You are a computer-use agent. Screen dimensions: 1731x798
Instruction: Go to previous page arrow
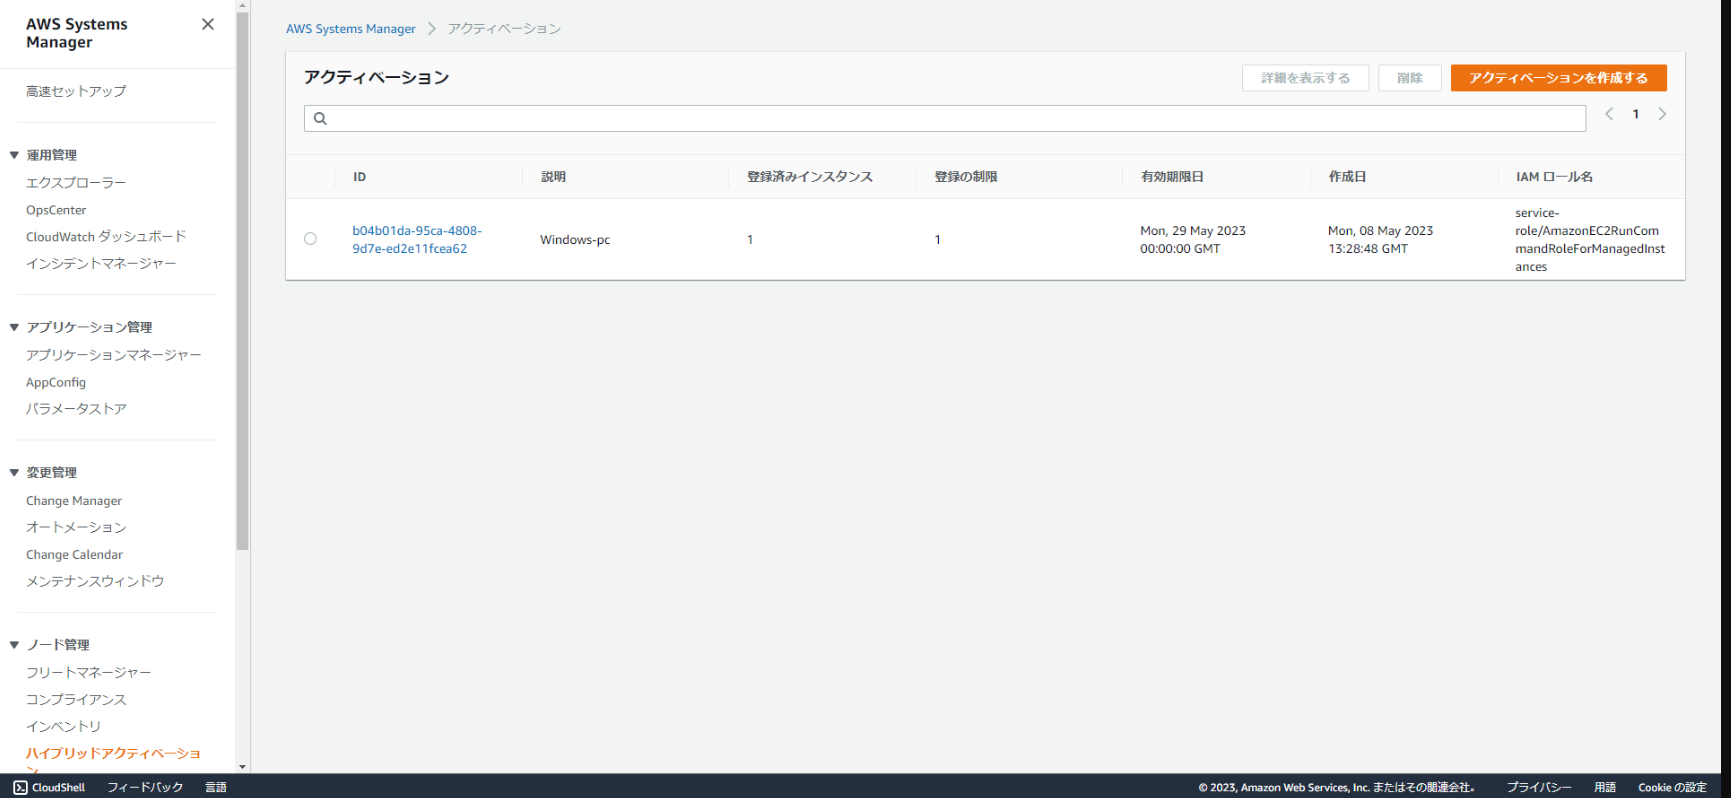(1609, 114)
